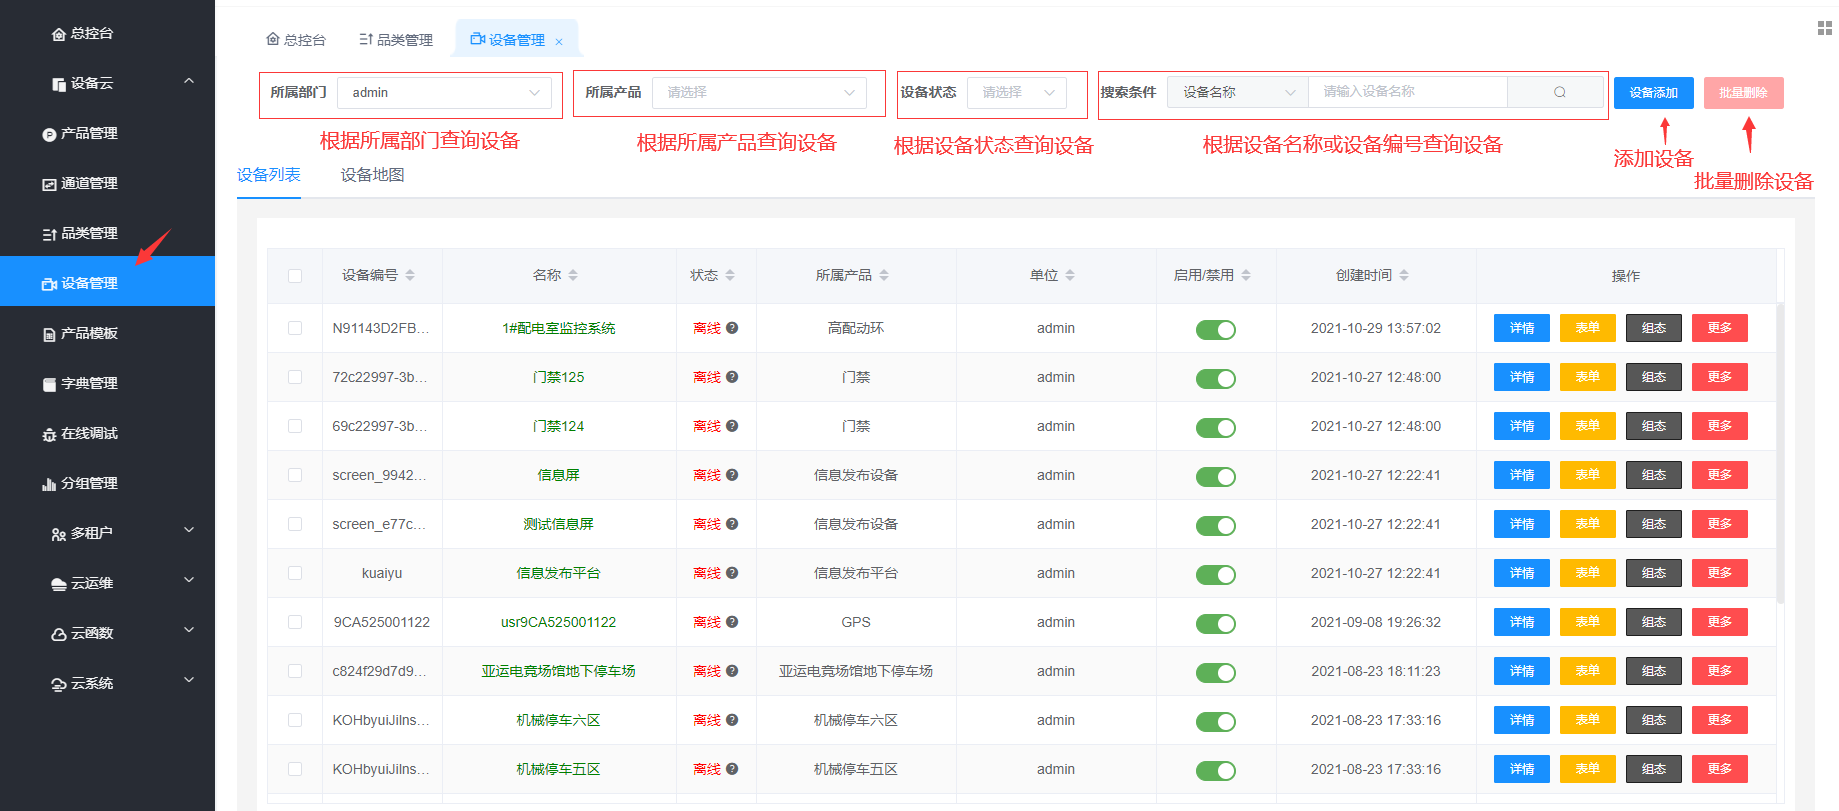Sort by 状态 column arrows

click(730, 275)
